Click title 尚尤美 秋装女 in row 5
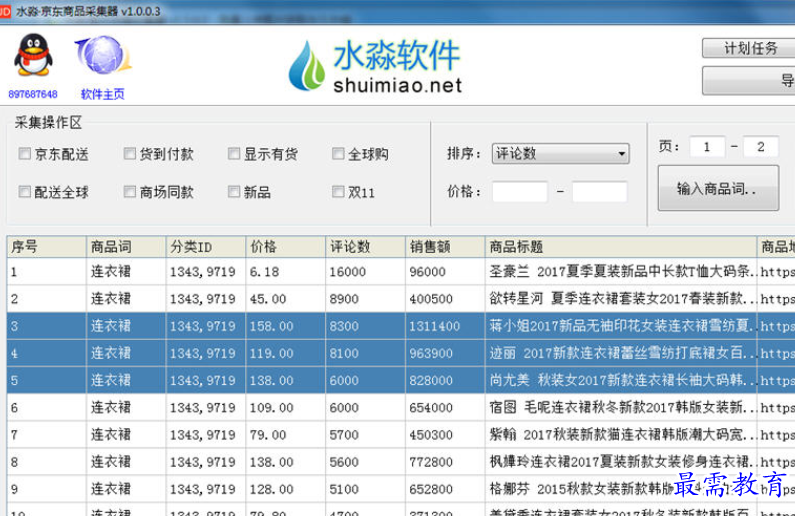Image resolution: width=795 pixels, height=516 pixels. 621,380
